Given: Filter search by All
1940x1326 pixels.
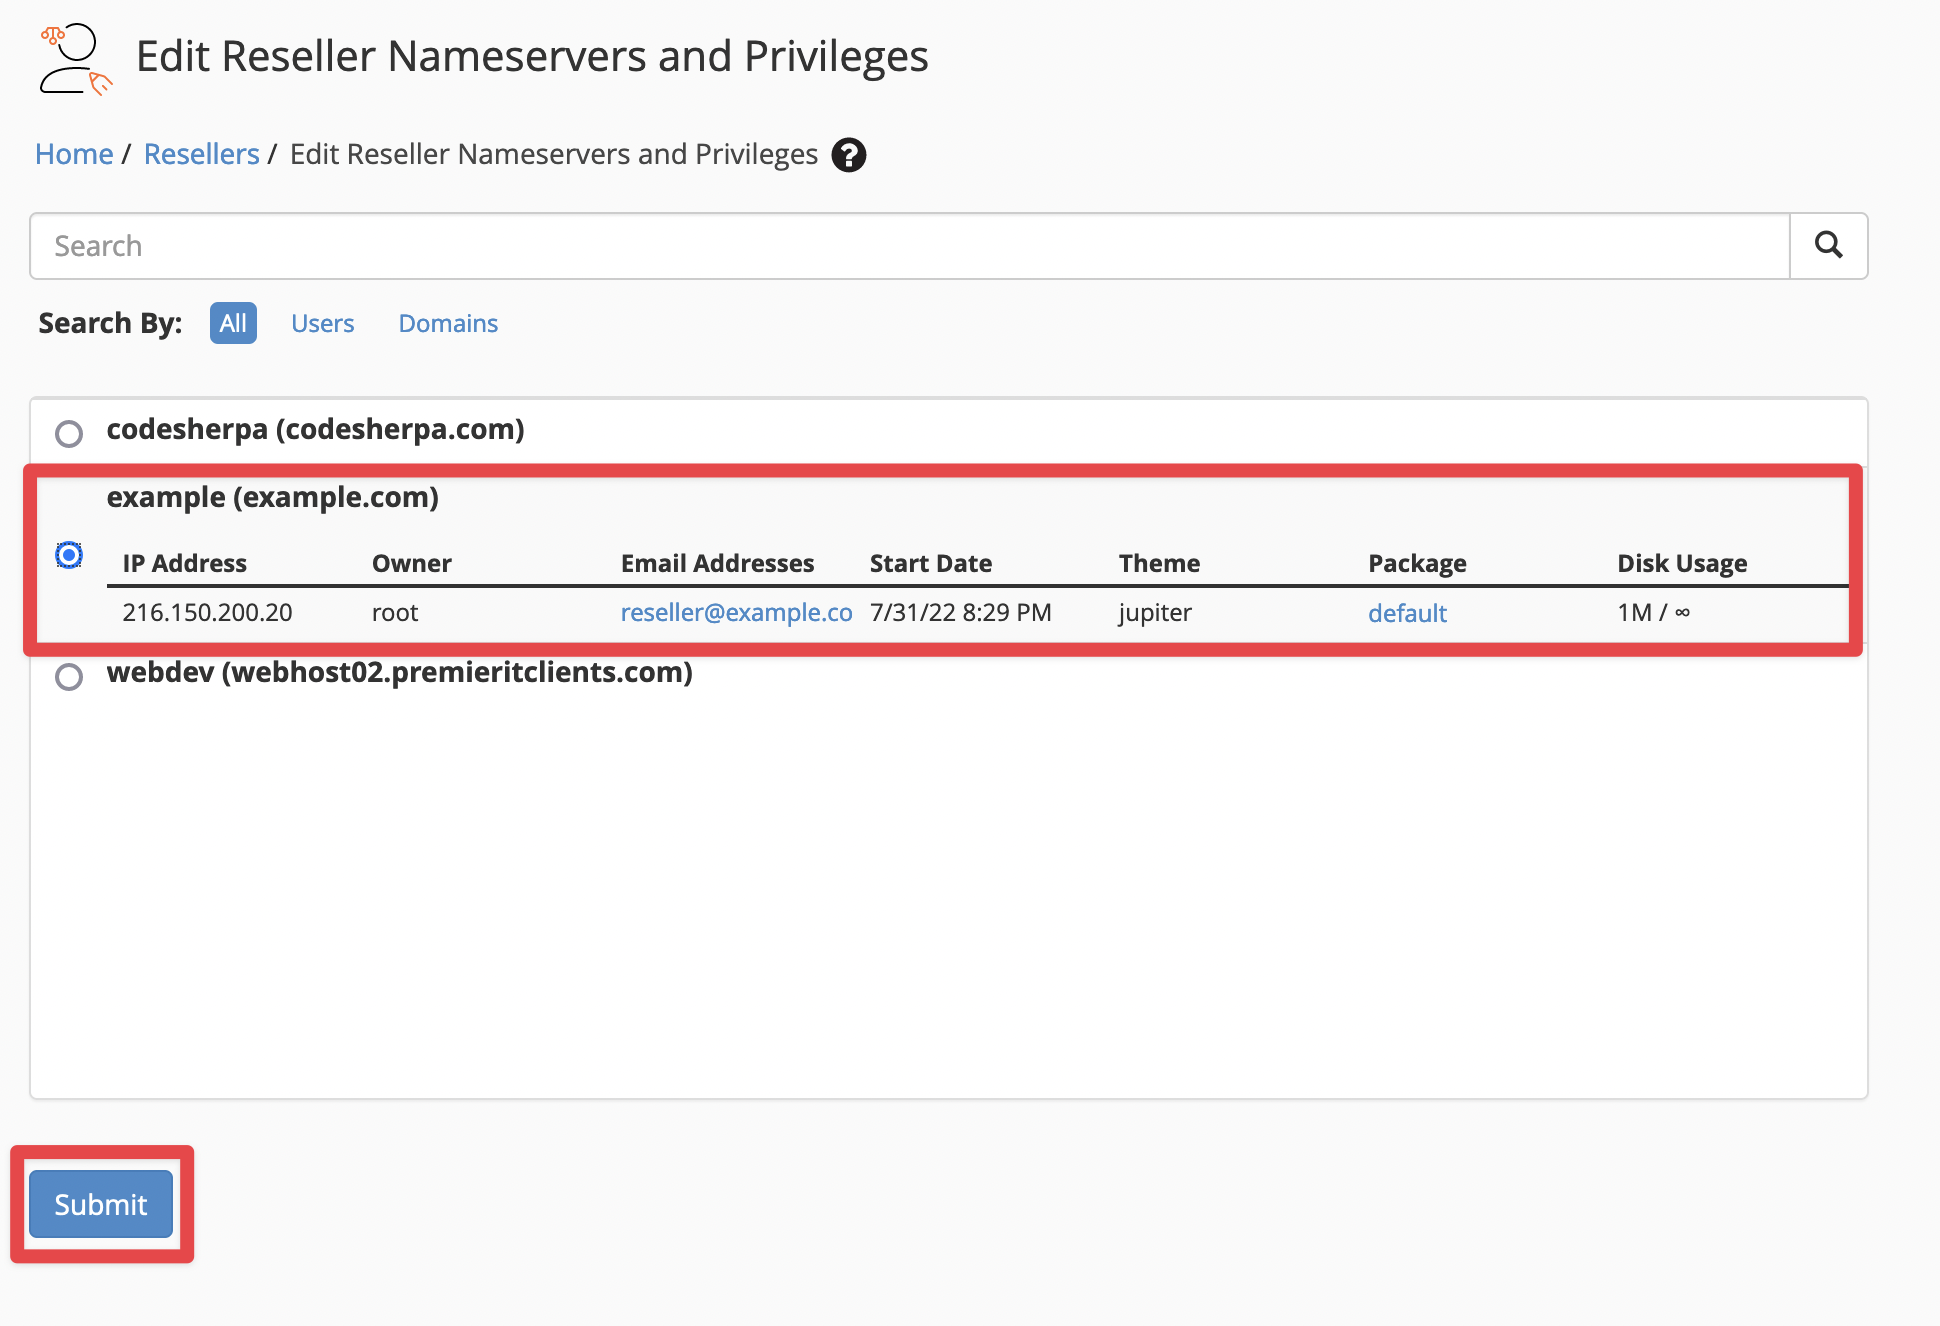Looking at the screenshot, I should pos(233,323).
